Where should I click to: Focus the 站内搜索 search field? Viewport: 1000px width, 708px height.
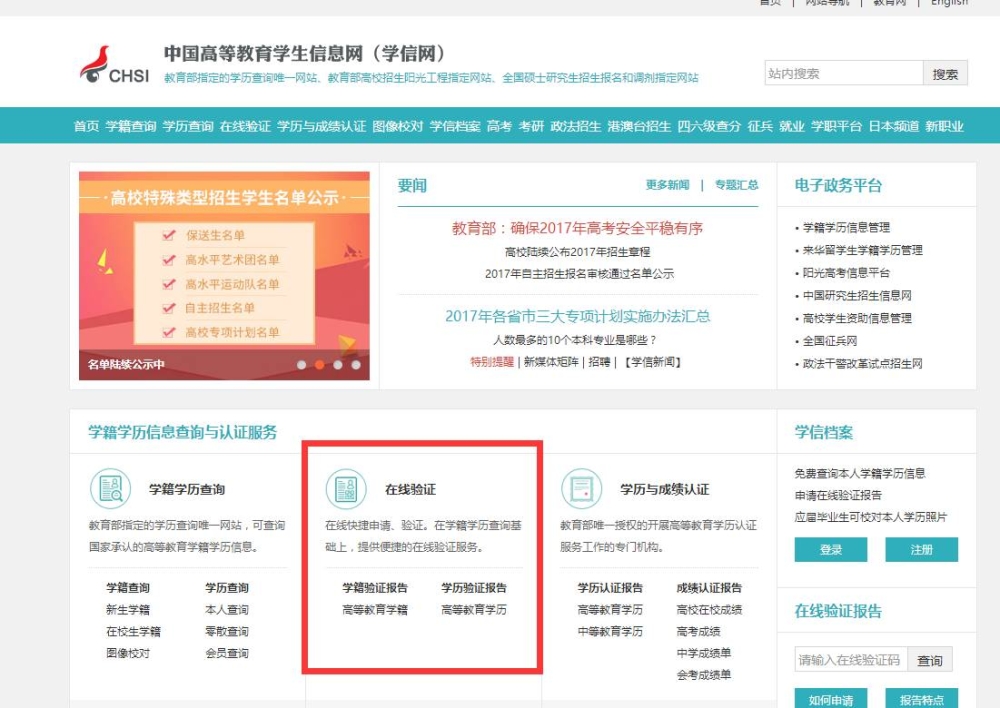844,73
